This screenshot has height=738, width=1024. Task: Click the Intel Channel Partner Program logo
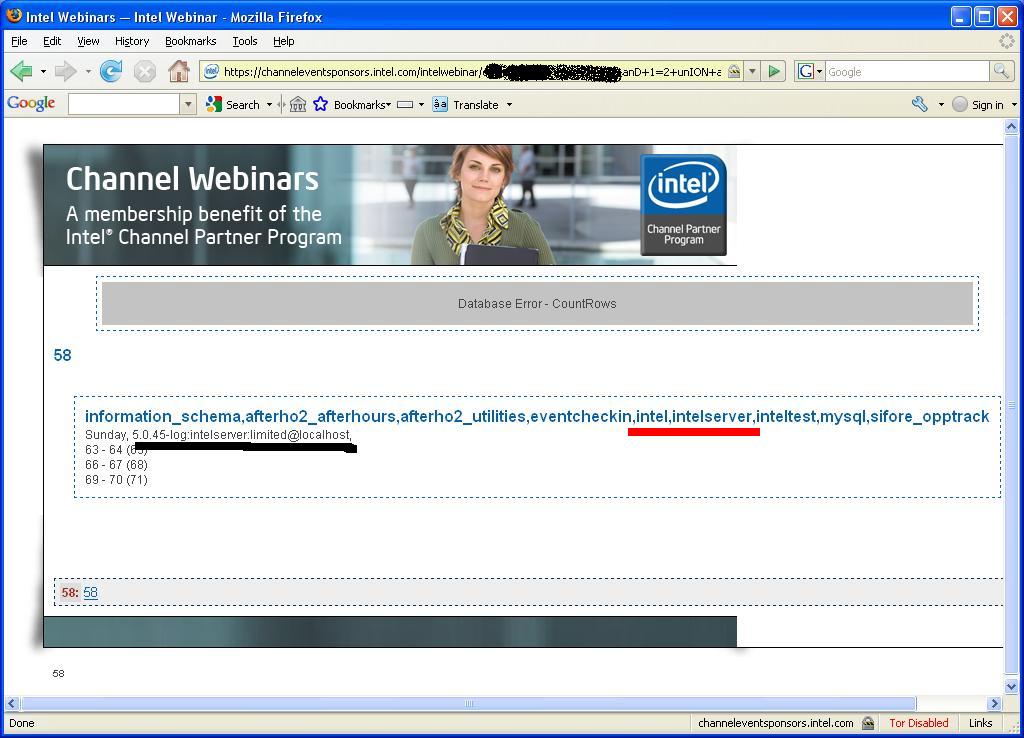(683, 204)
